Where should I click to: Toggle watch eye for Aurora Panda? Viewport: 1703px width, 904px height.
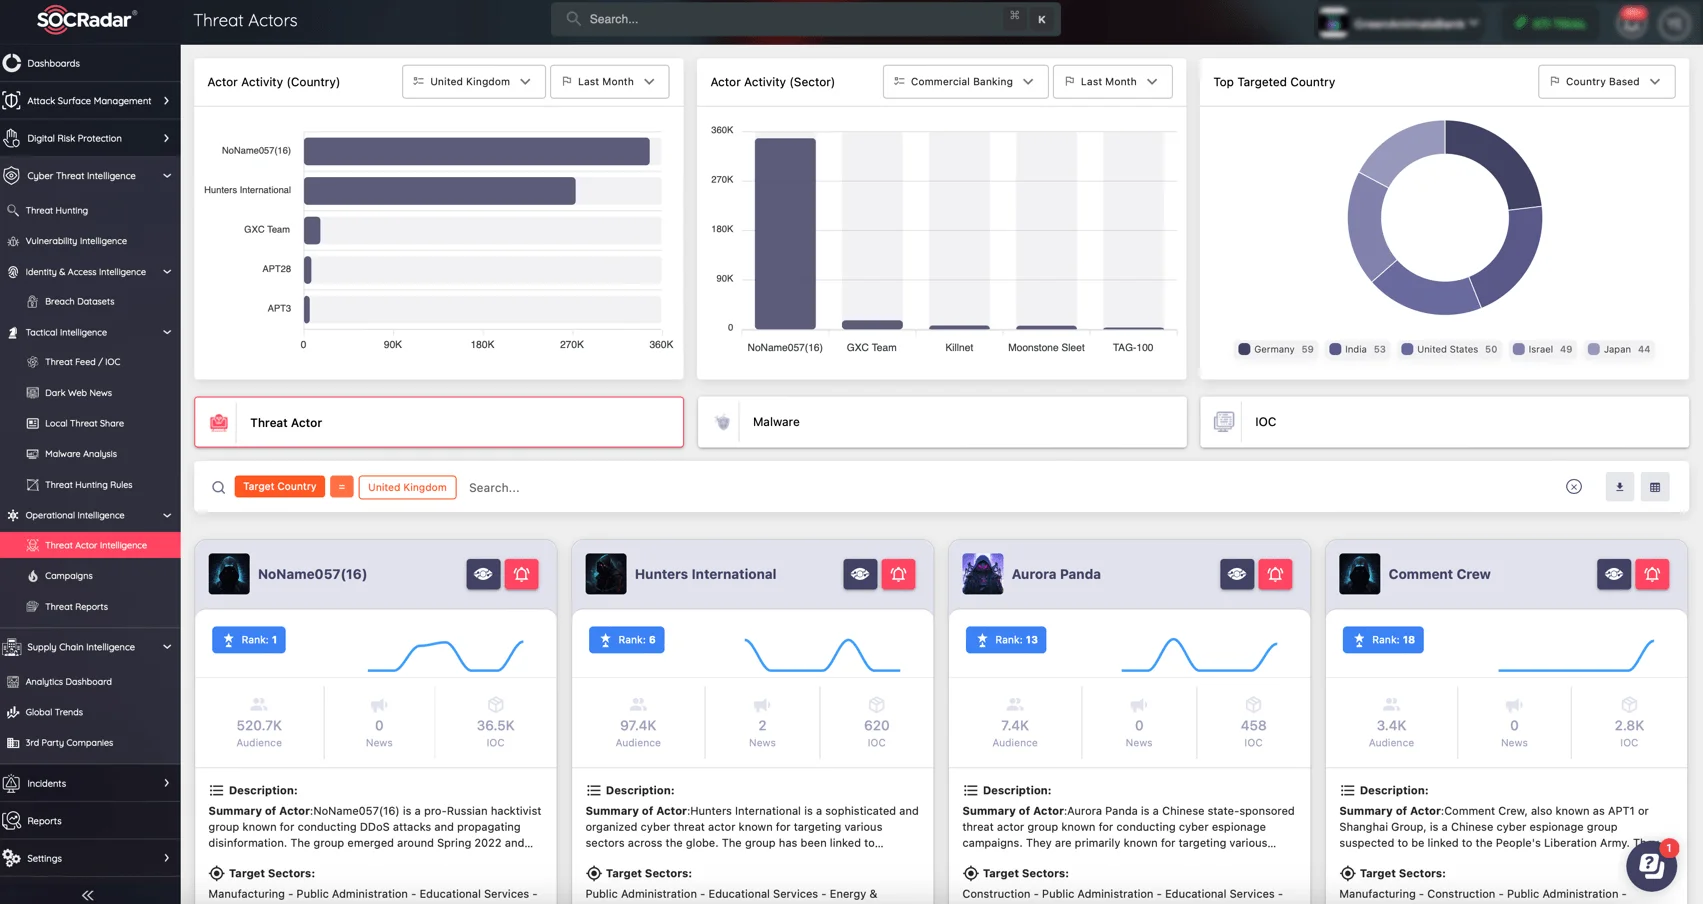[1237, 574]
